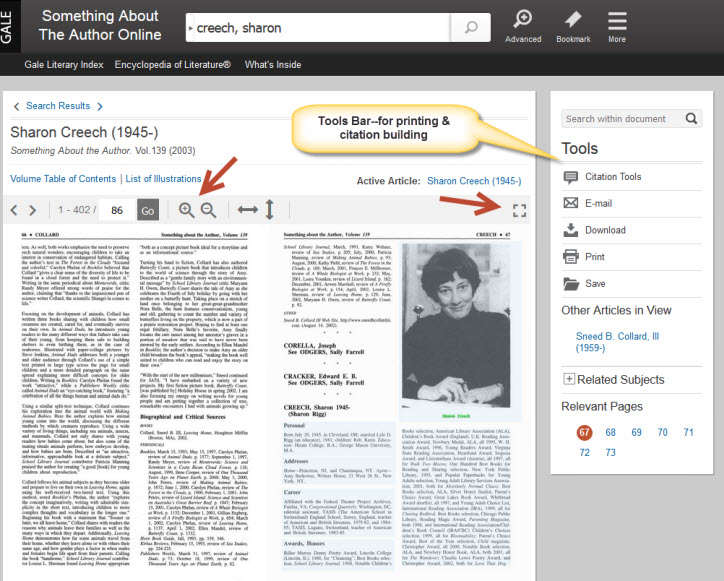
Task: Go to next search result chevron
Action: pyautogui.click(x=100, y=106)
